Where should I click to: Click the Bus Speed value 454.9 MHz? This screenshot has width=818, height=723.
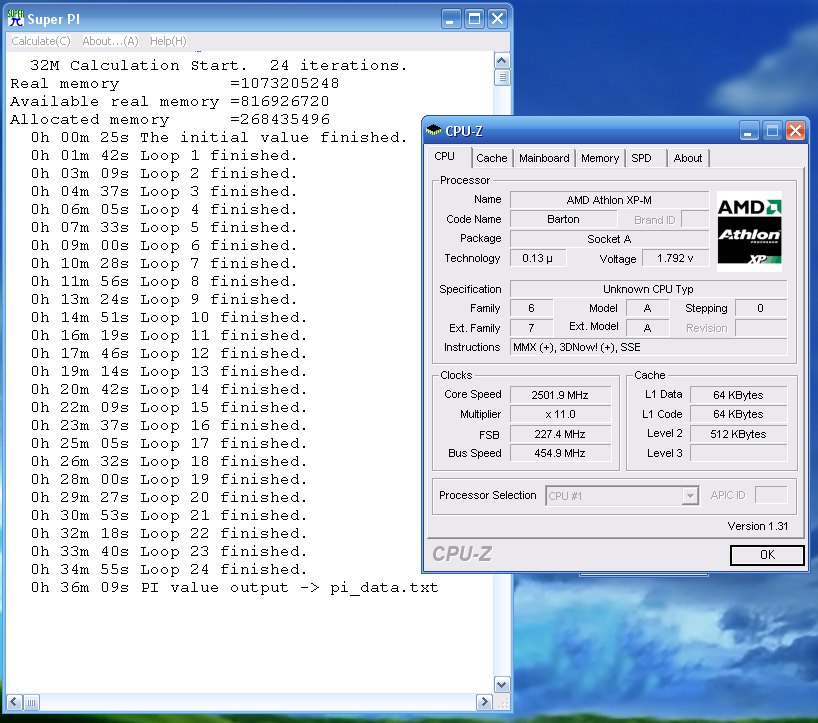[x=560, y=453]
